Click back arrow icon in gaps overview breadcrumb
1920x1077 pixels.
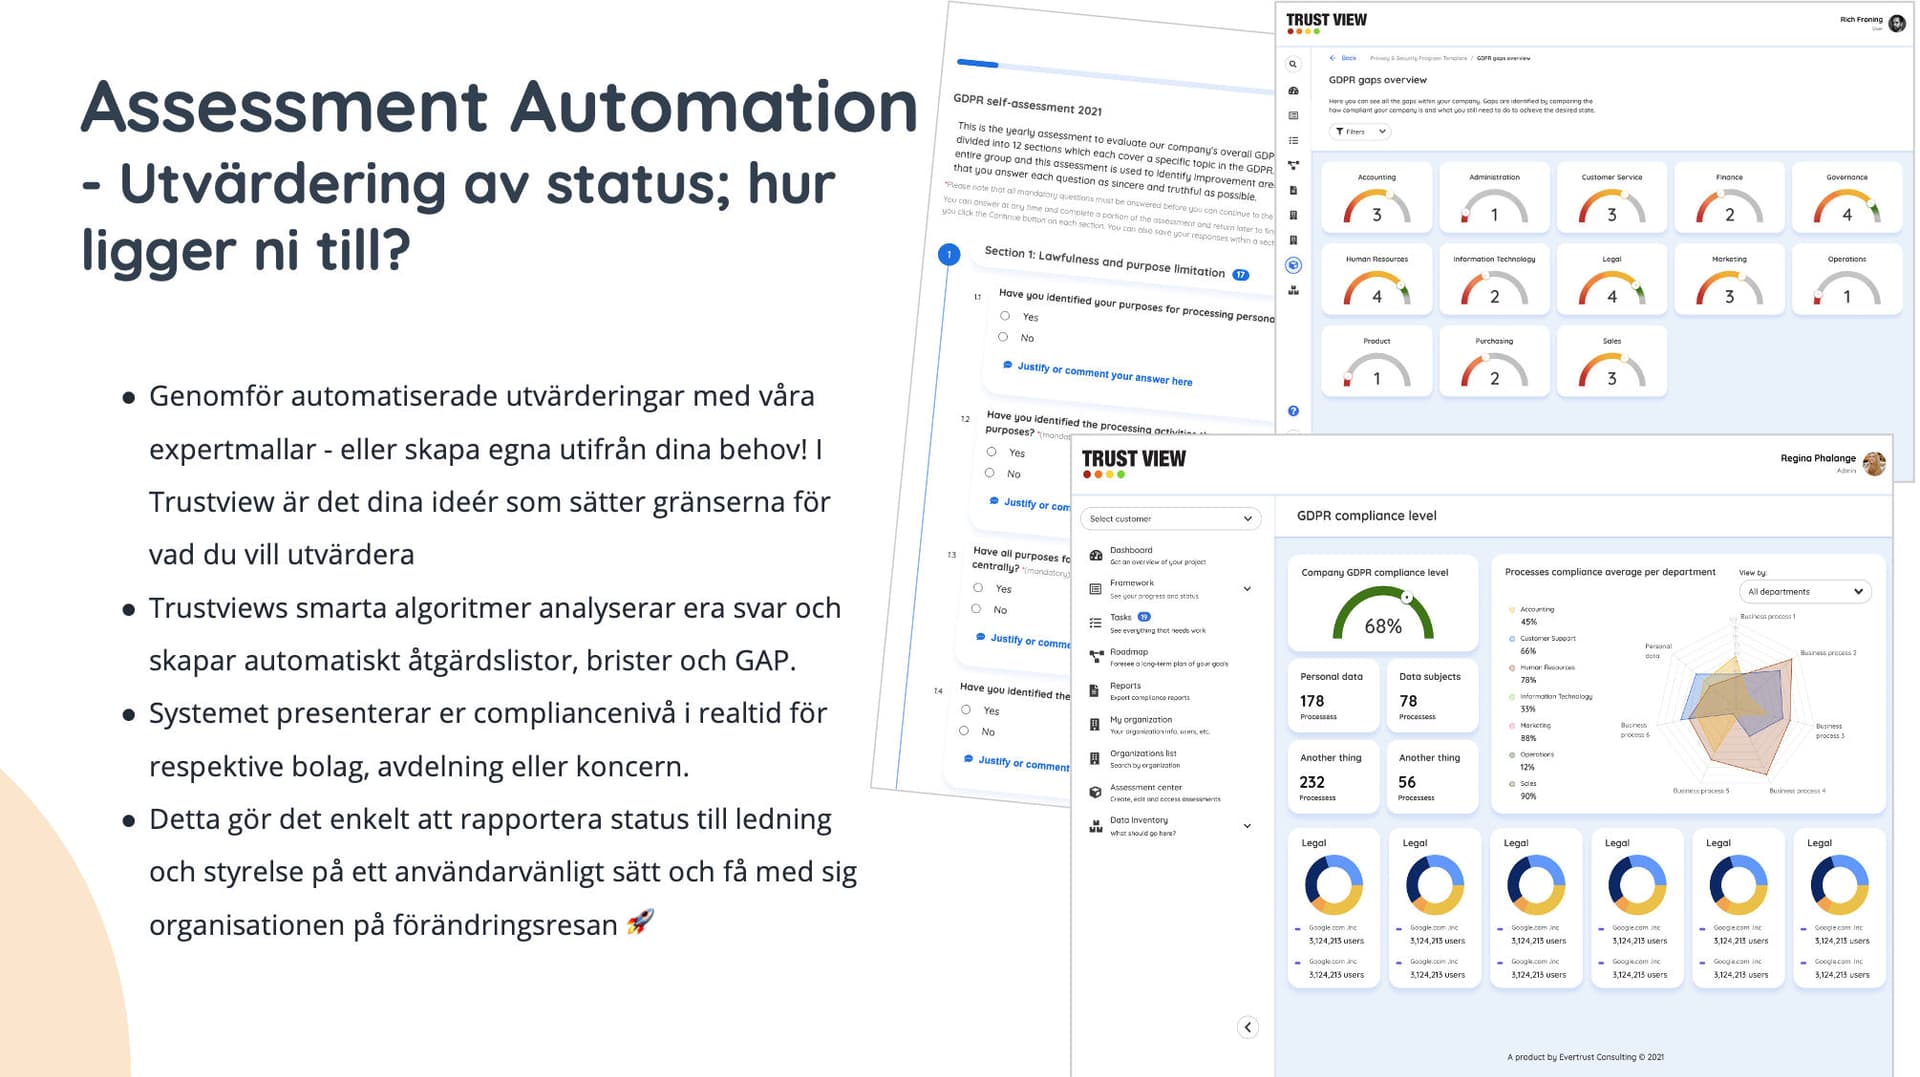pos(1332,58)
